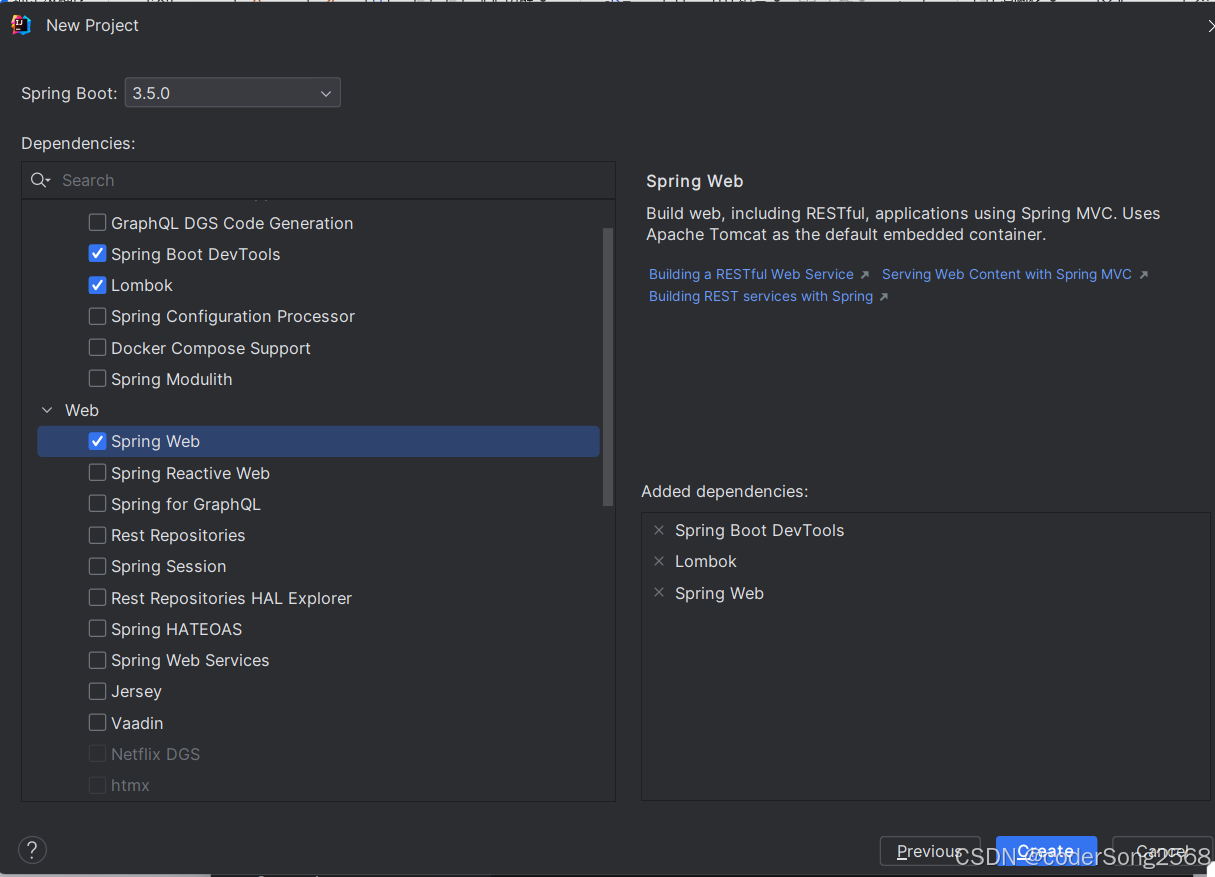Check the Rest Repositories checkbox

97,535
